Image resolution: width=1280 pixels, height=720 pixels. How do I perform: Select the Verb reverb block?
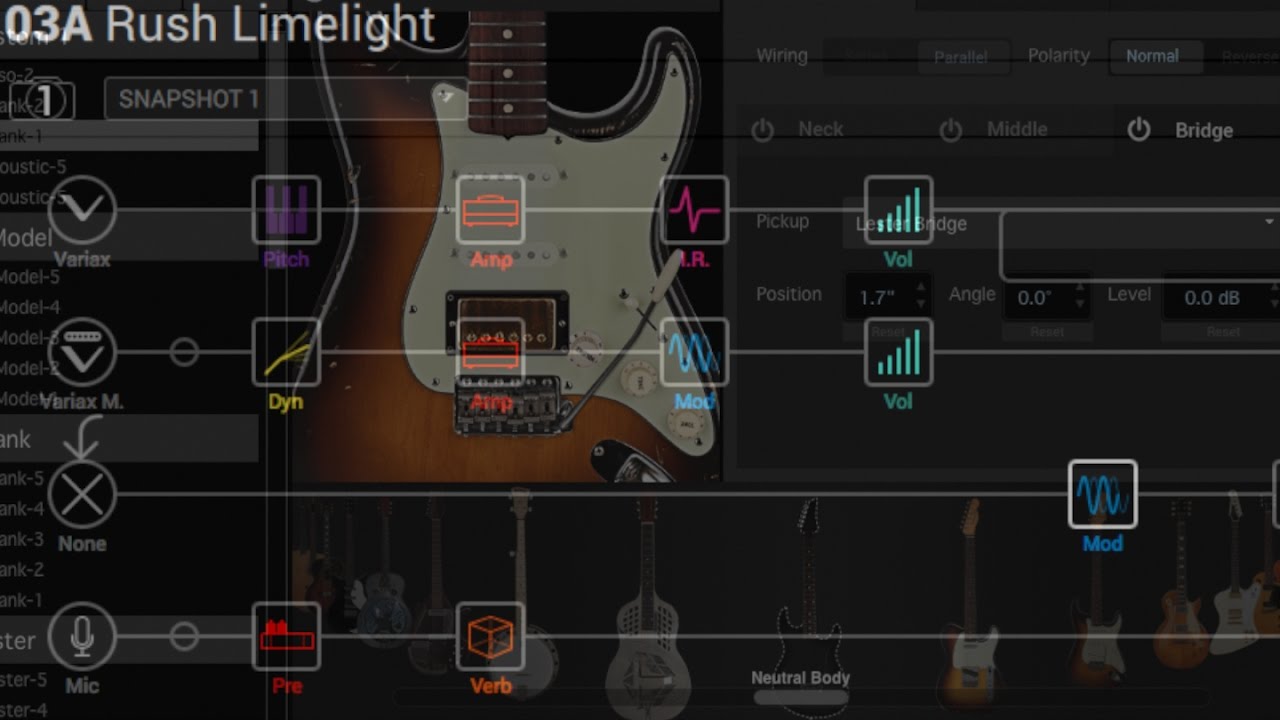coord(490,636)
